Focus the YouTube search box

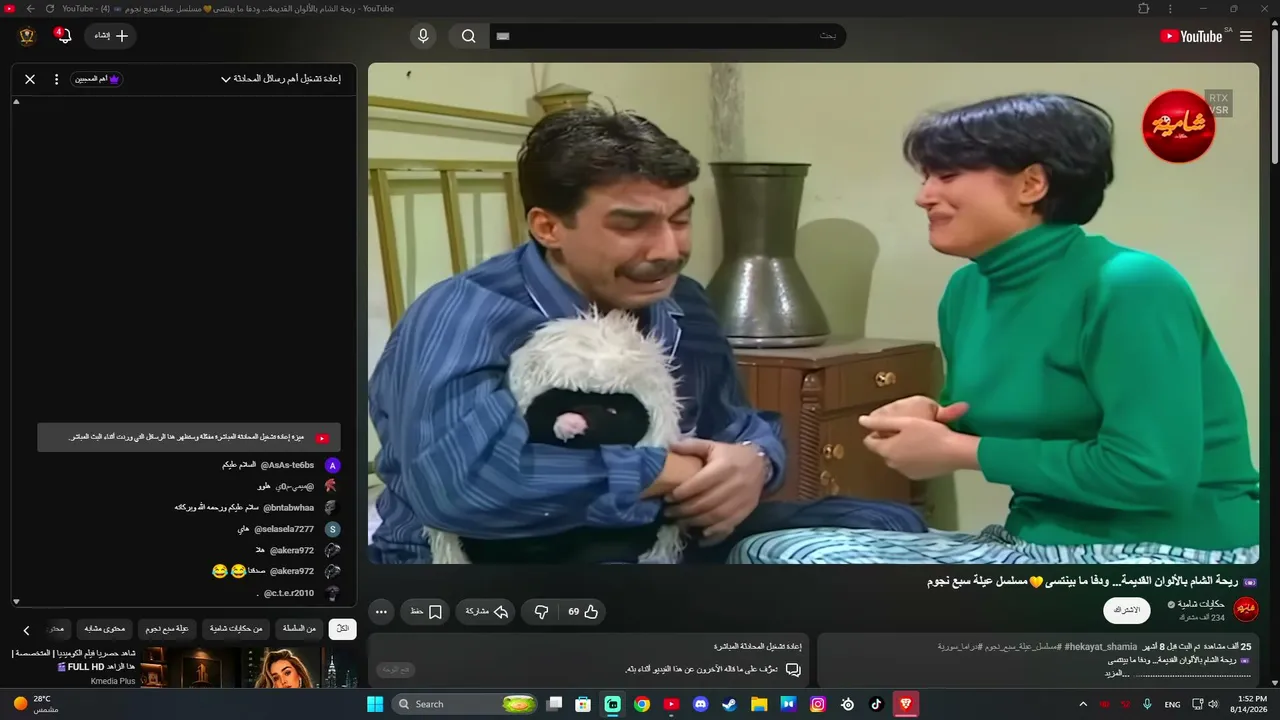tap(668, 36)
